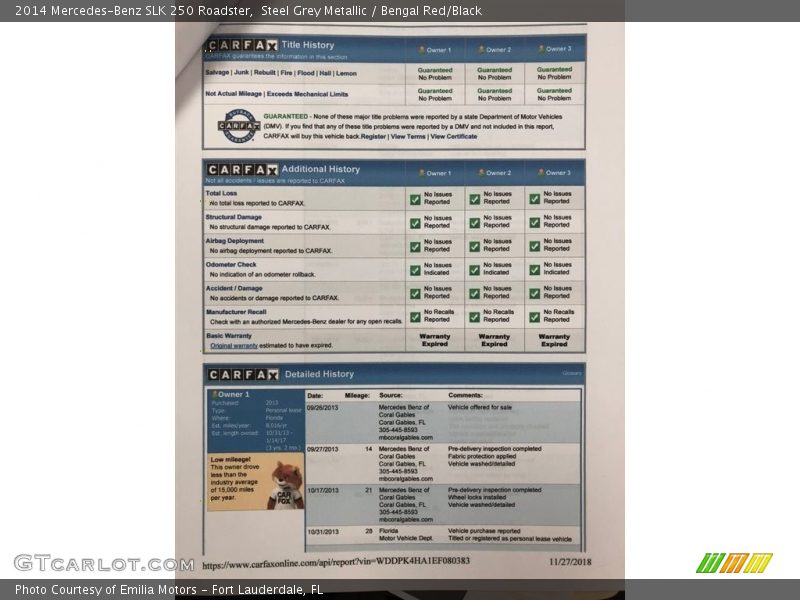Click Total Loss checkmark for Owner 3
This screenshot has width=800, height=600.
[534, 199]
